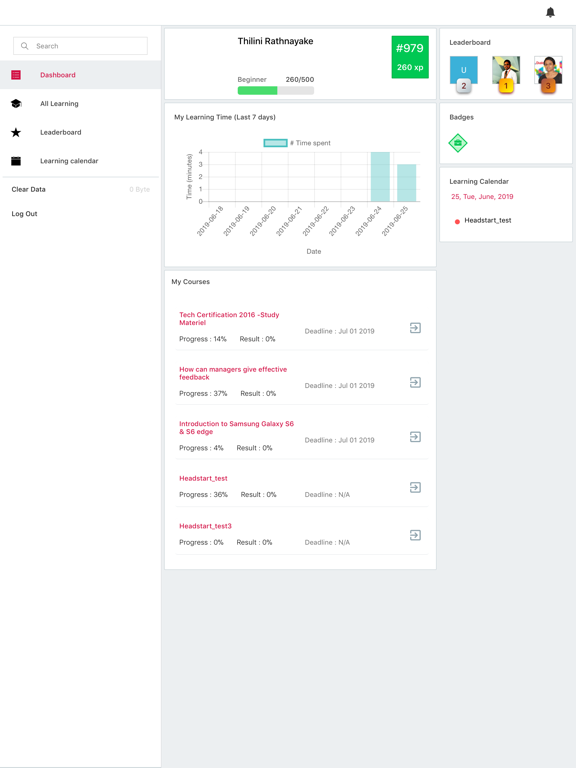
Task: Click the Search input field
Action: coord(80,46)
